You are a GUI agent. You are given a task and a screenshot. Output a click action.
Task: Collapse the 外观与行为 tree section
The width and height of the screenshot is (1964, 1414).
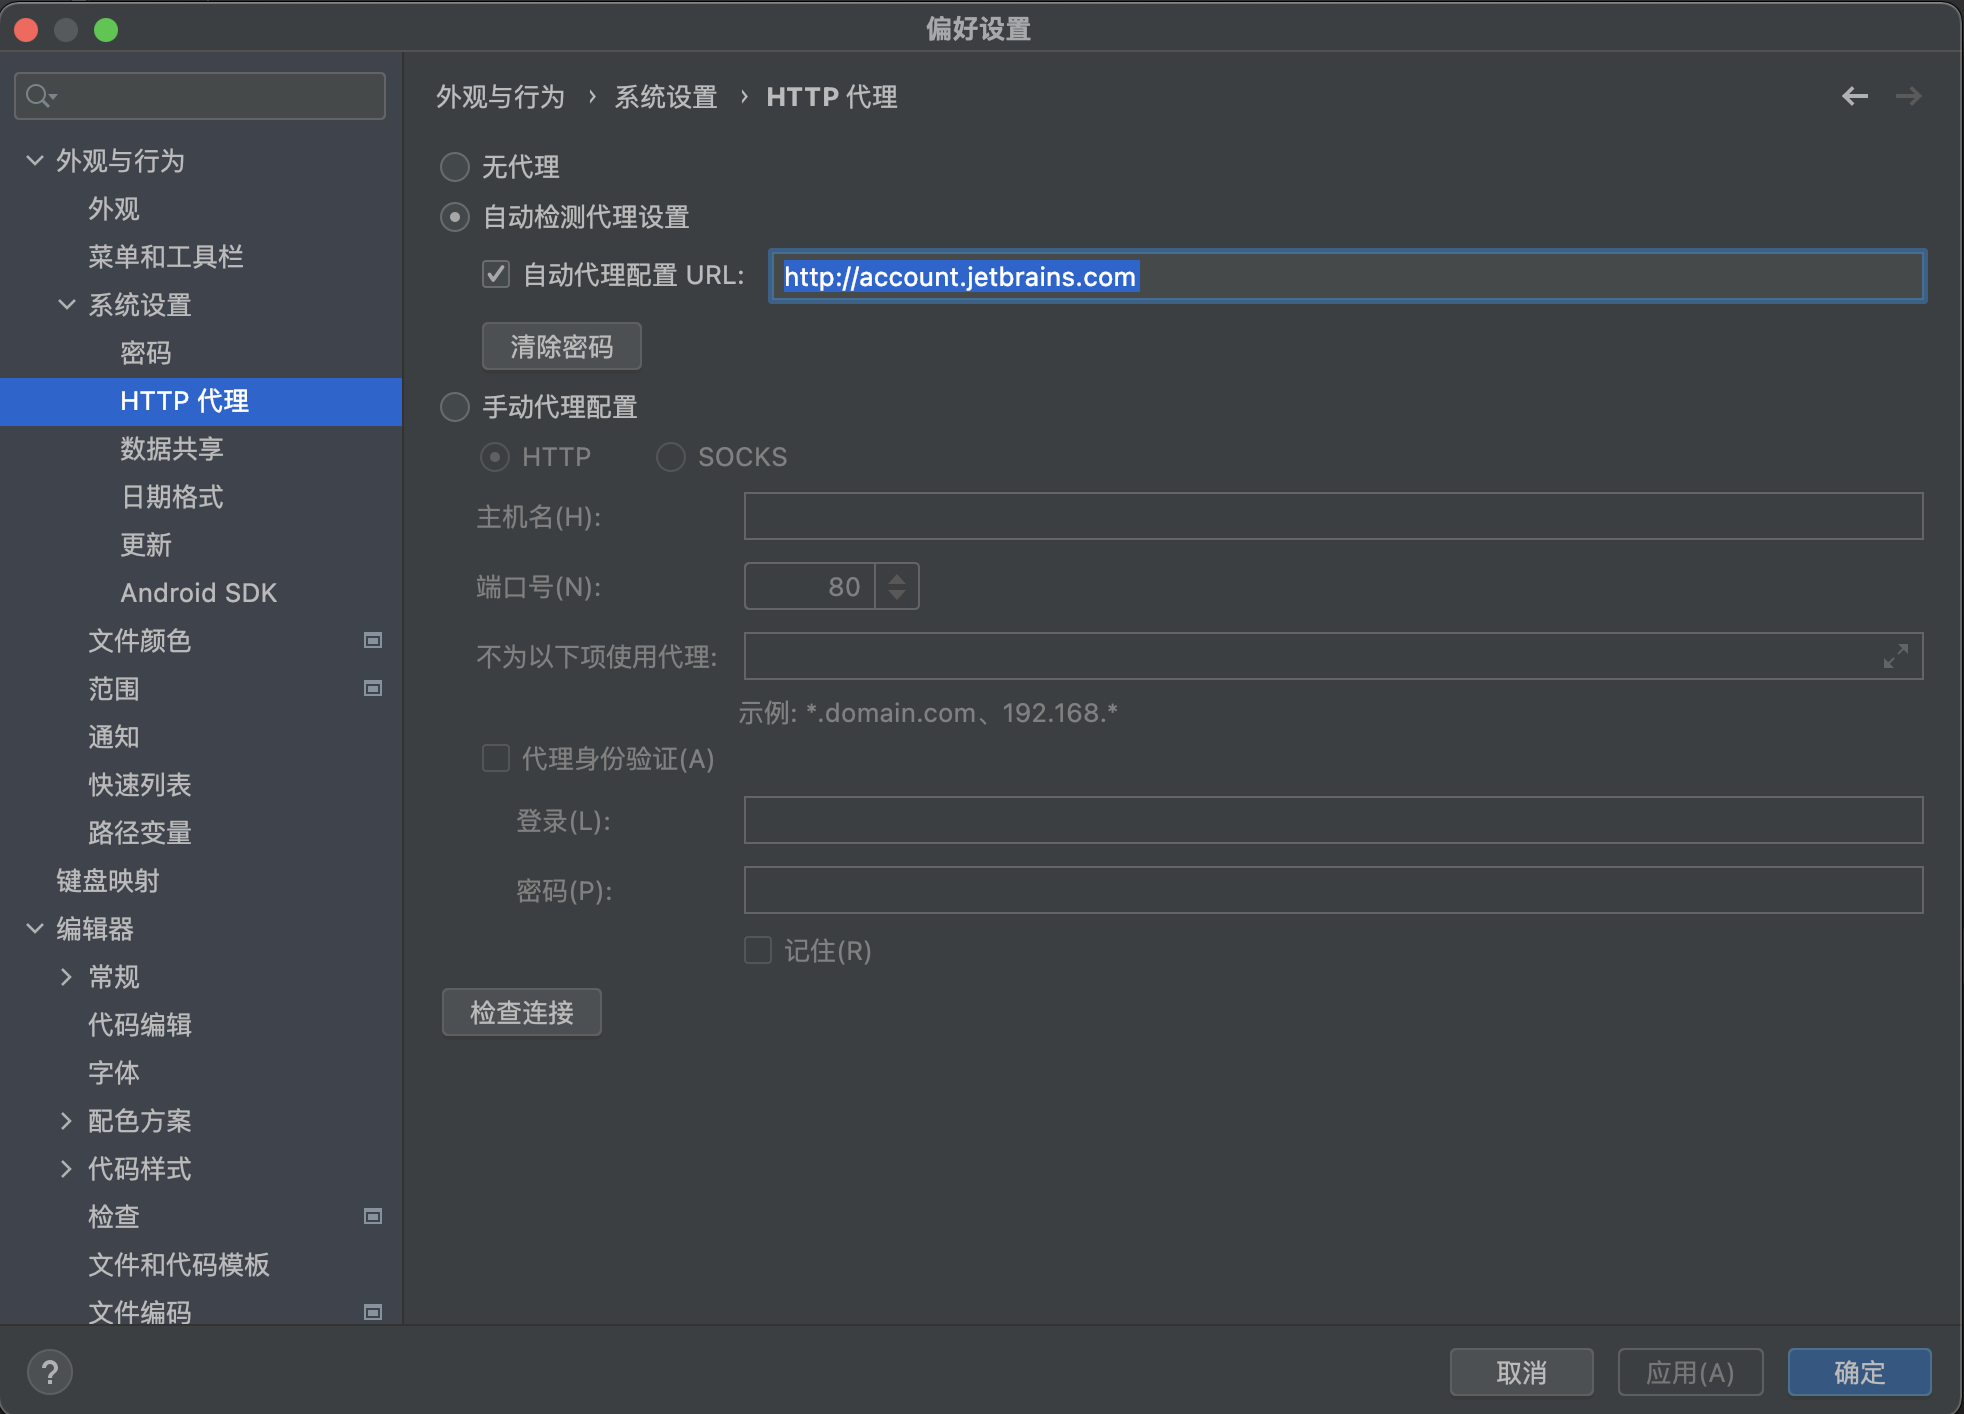tap(35, 160)
